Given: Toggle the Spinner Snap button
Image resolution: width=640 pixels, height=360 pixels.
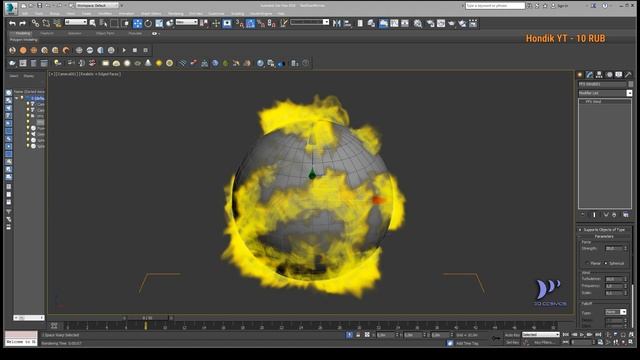Looking at the screenshot, I should coord(271,23).
